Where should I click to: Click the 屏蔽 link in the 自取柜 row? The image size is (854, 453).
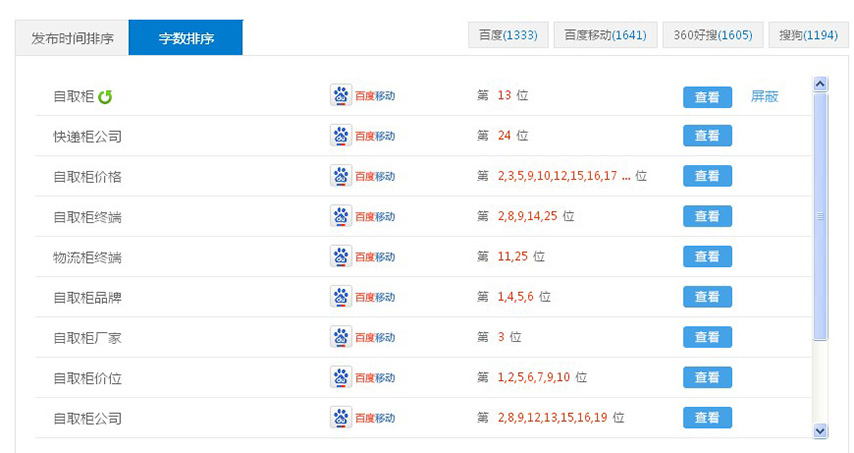764,96
